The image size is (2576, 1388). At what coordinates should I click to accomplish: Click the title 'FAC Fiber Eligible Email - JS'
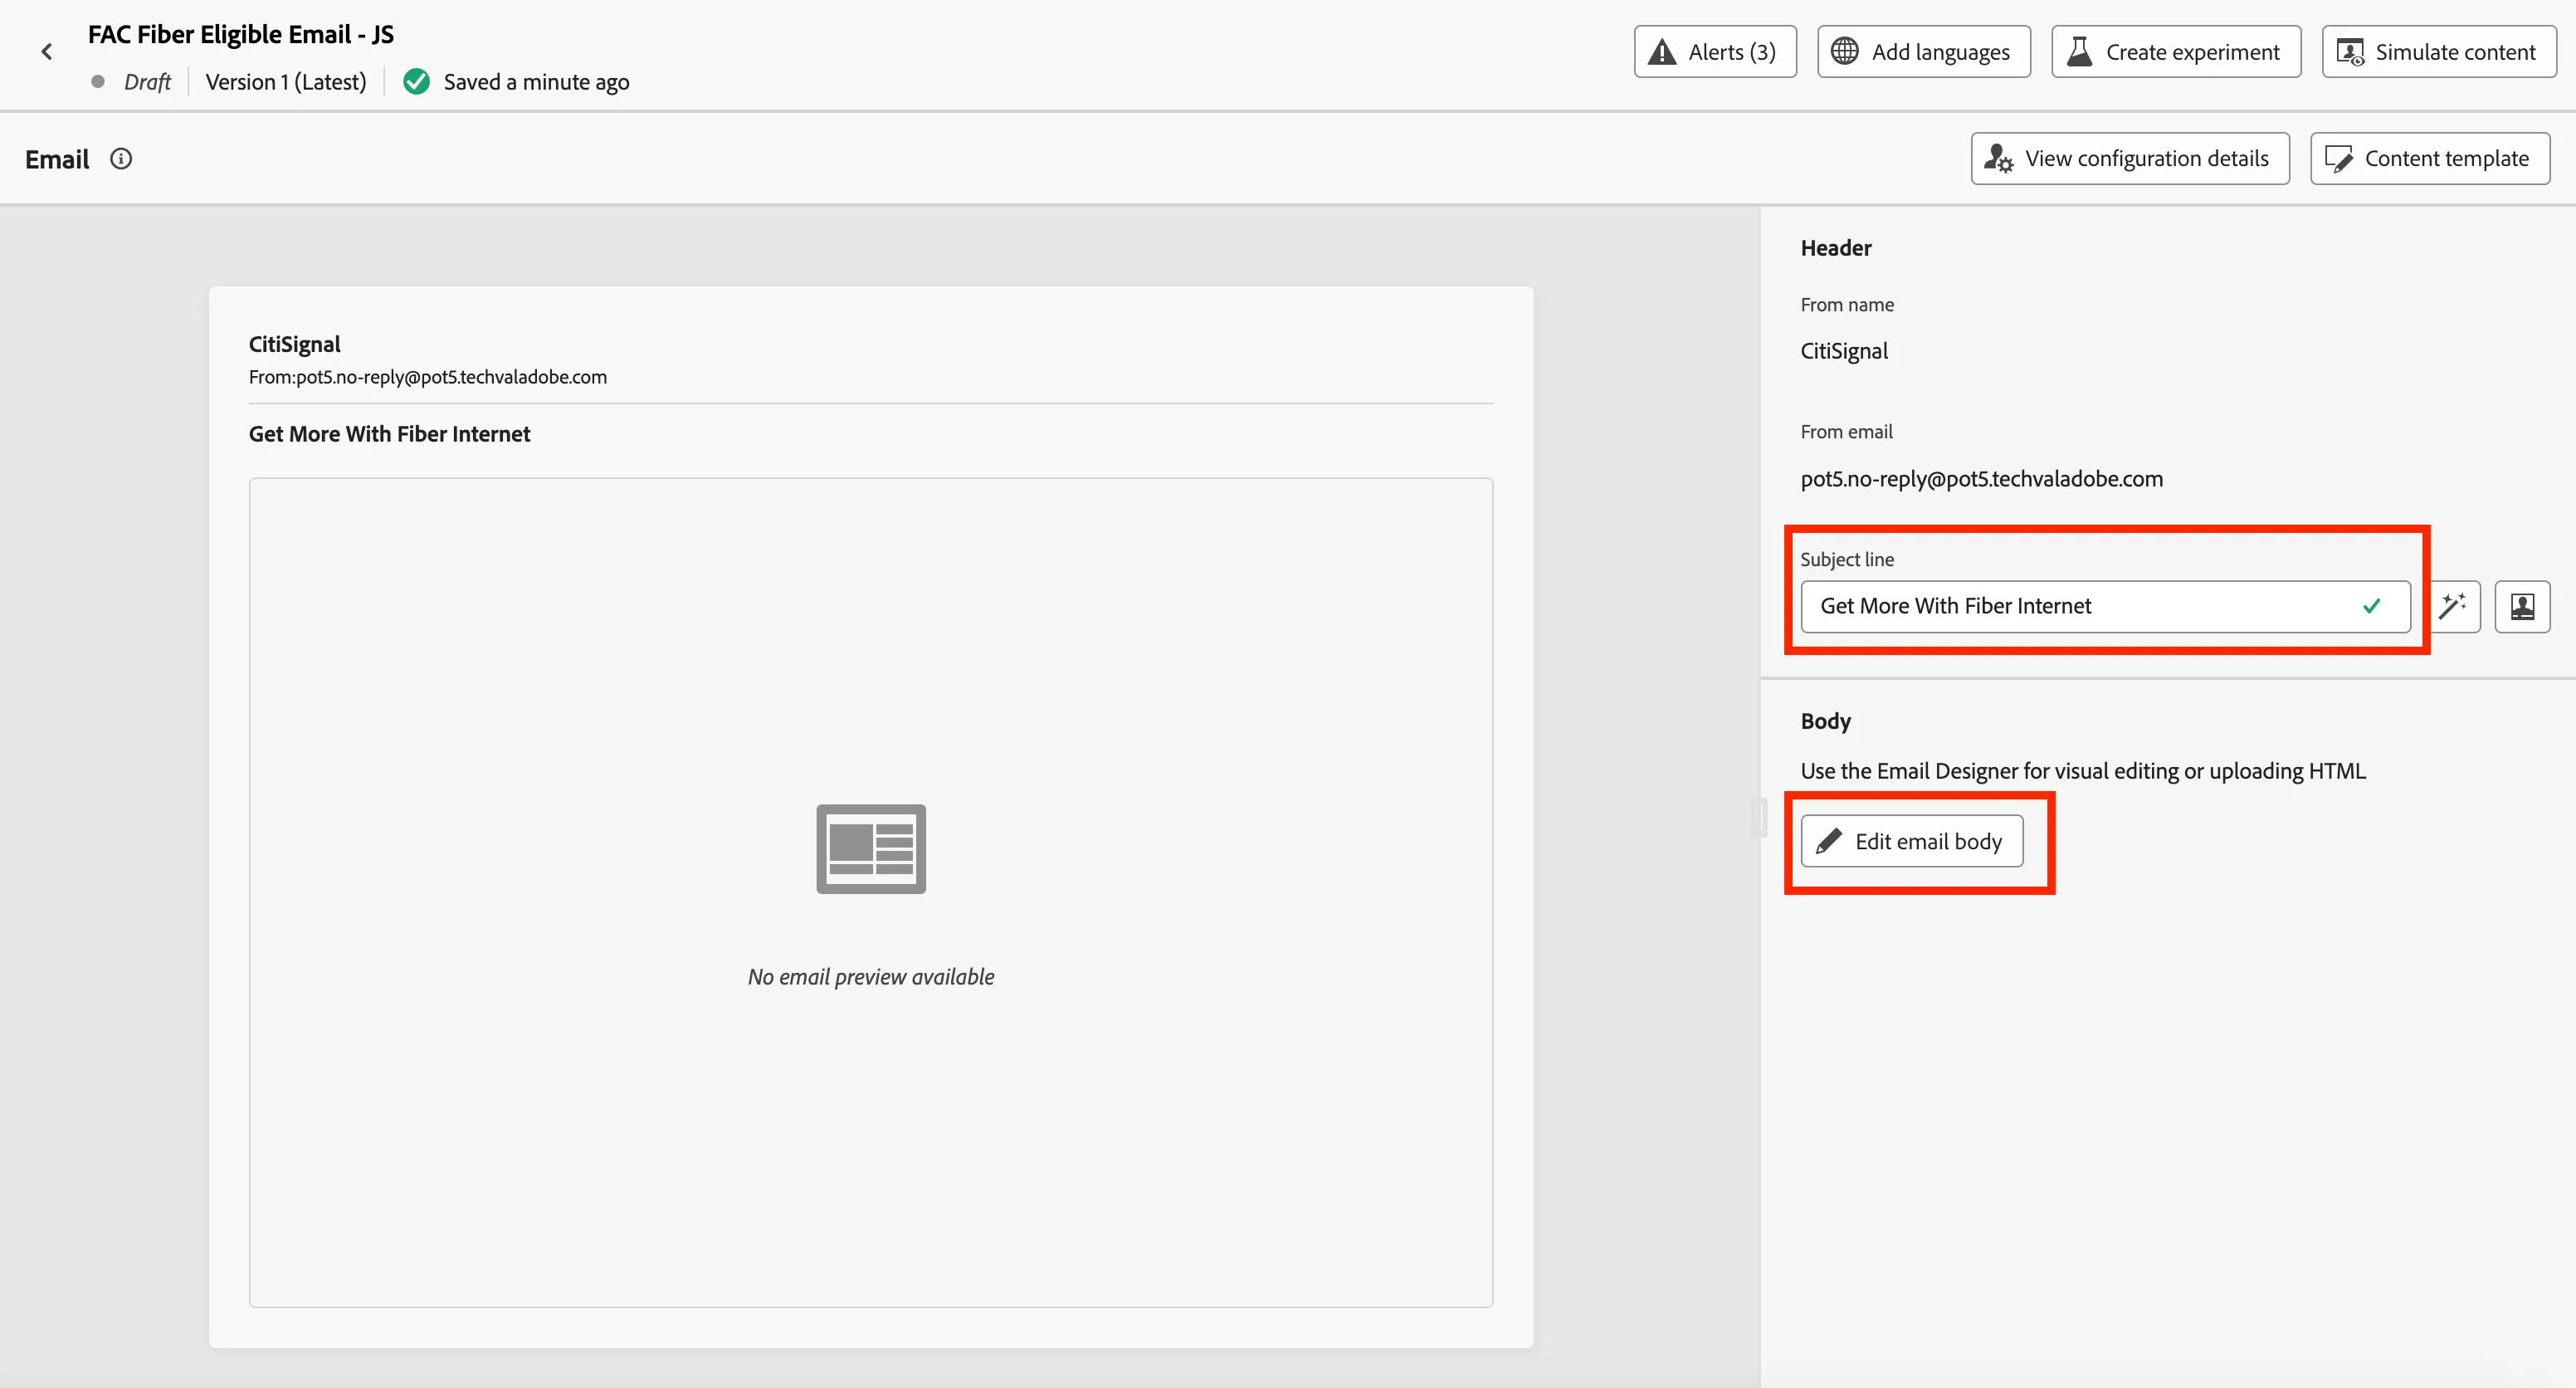pyautogui.click(x=241, y=35)
